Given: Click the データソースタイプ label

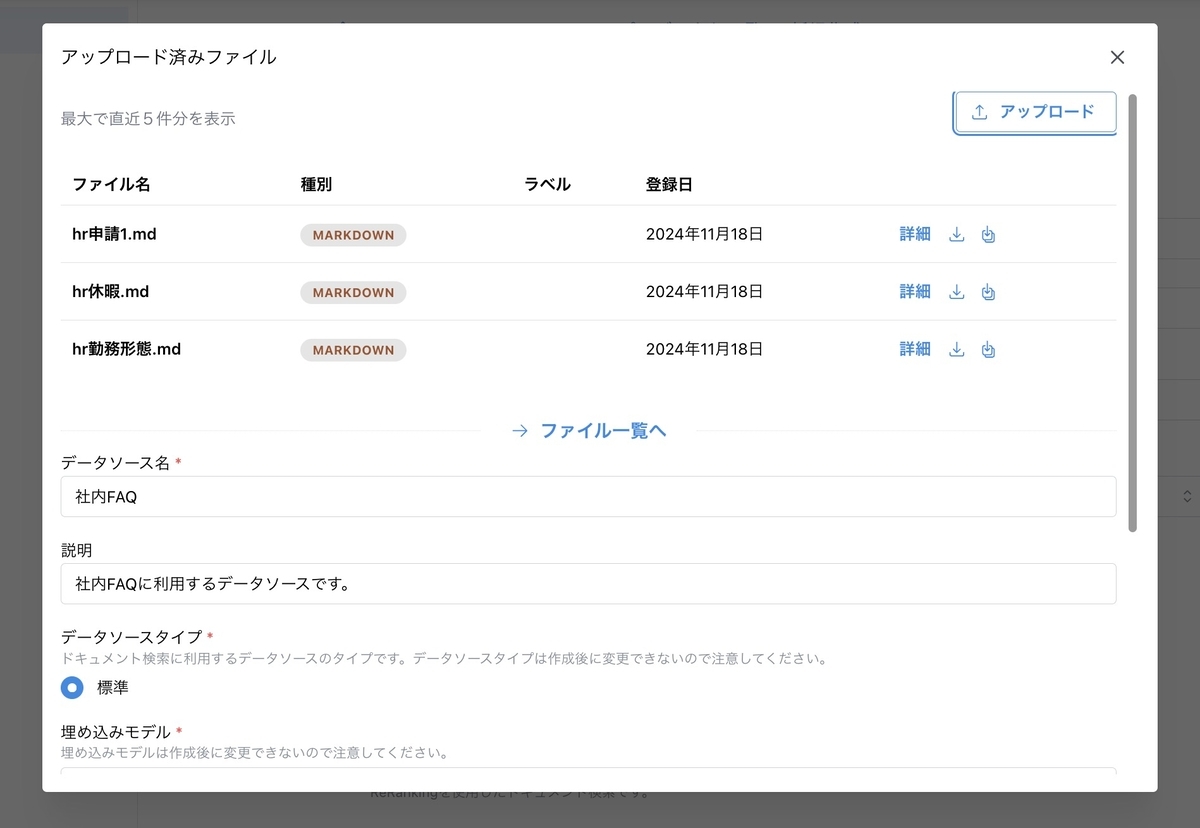Looking at the screenshot, I should tap(131, 637).
